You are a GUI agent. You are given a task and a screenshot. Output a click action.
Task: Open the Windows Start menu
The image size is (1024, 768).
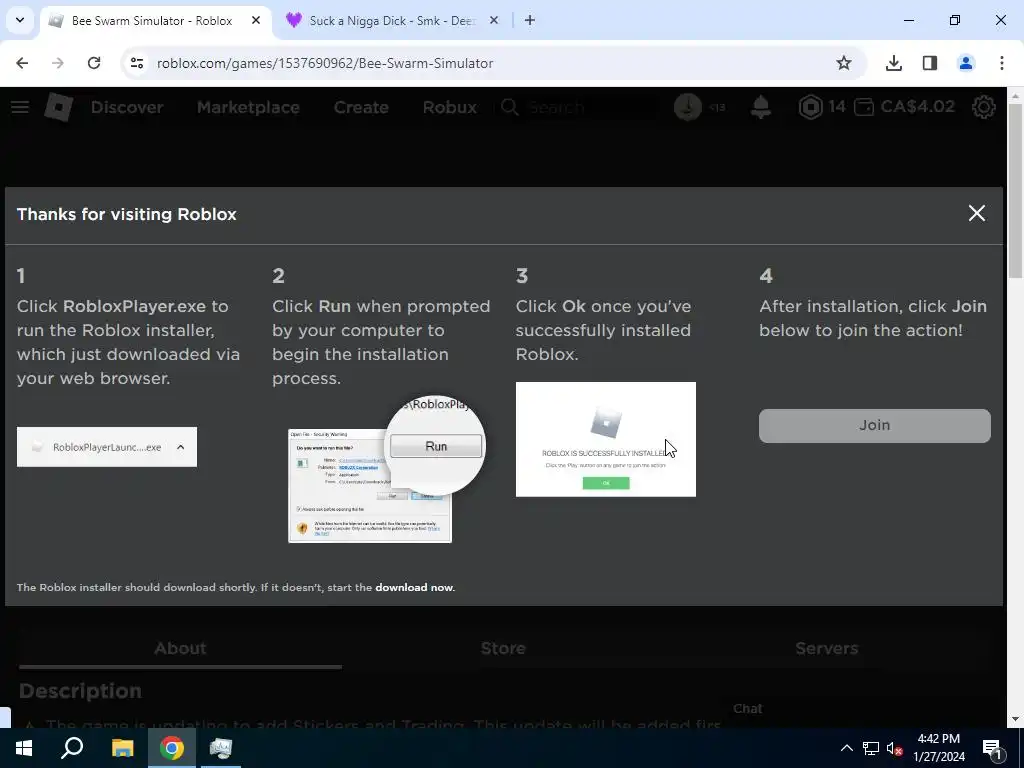(x=24, y=748)
